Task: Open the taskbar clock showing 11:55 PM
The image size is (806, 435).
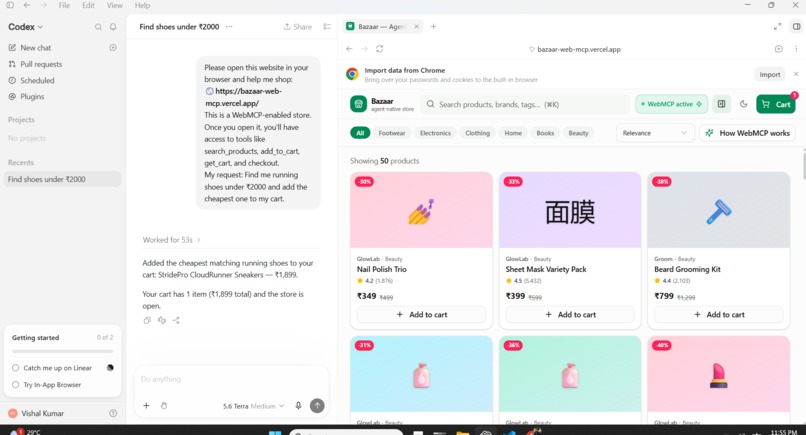Action: tap(784, 432)
